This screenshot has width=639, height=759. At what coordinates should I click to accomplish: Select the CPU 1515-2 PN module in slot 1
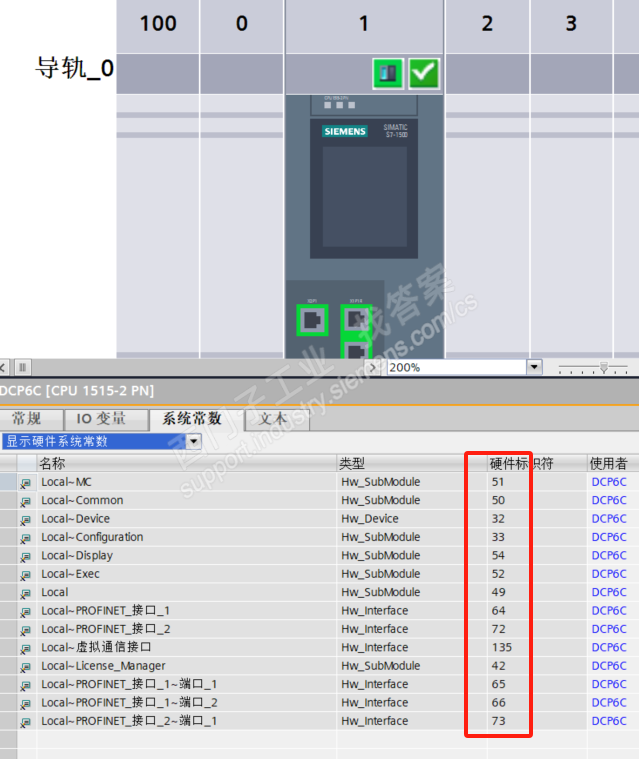click(x=364, y=226)
